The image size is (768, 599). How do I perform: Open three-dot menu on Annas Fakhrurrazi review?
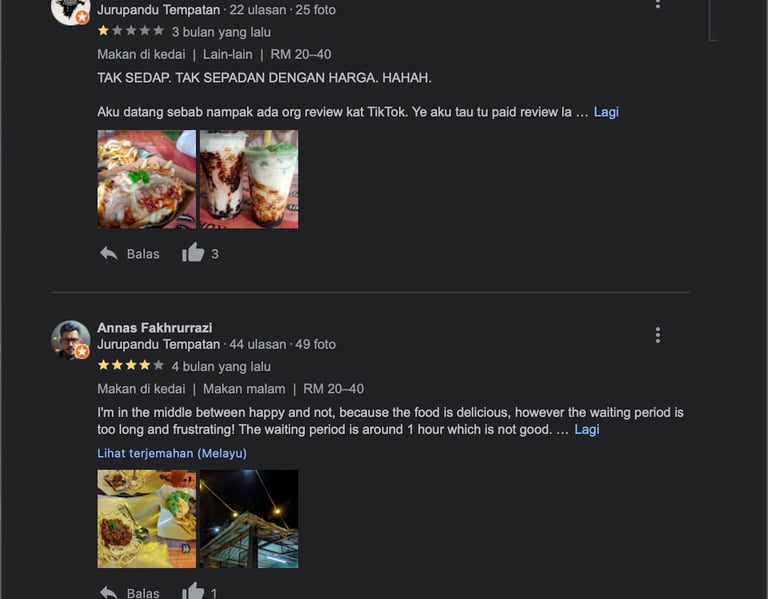point(658,335)
